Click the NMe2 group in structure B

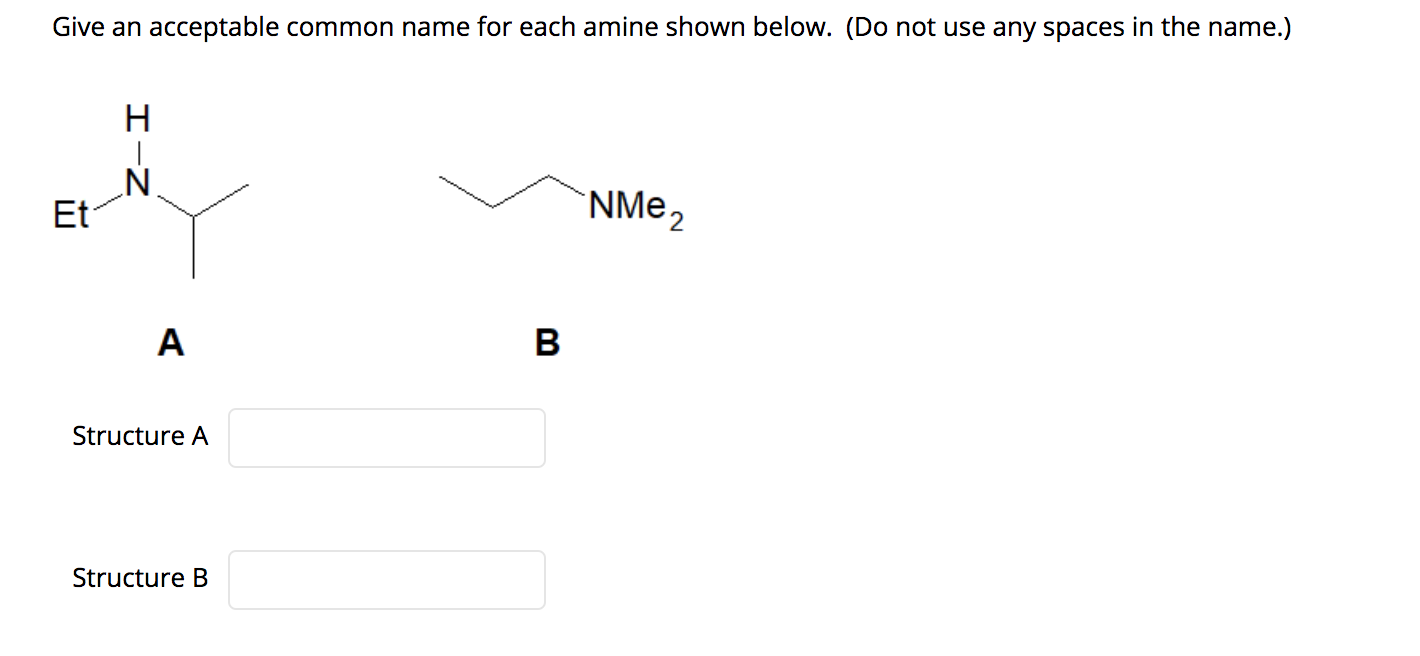click(x=628, y=206)
